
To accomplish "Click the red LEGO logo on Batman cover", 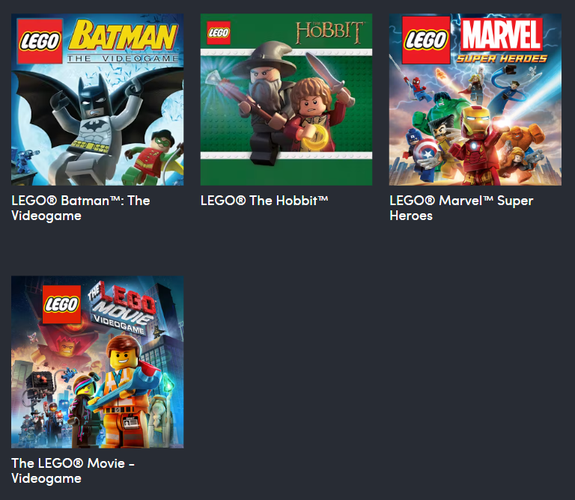I will 40,41.
